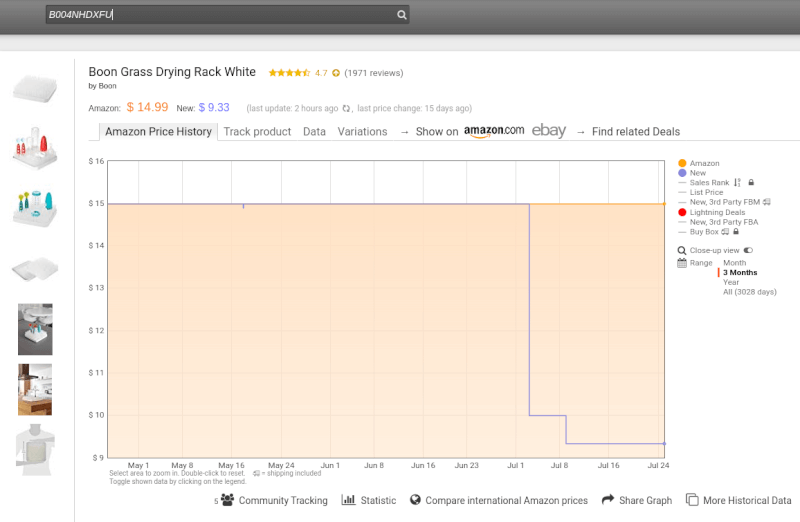This screenshot has height=522, width=800.
Task: Toggle the Lightning Deals red dot
Action: 682,212
